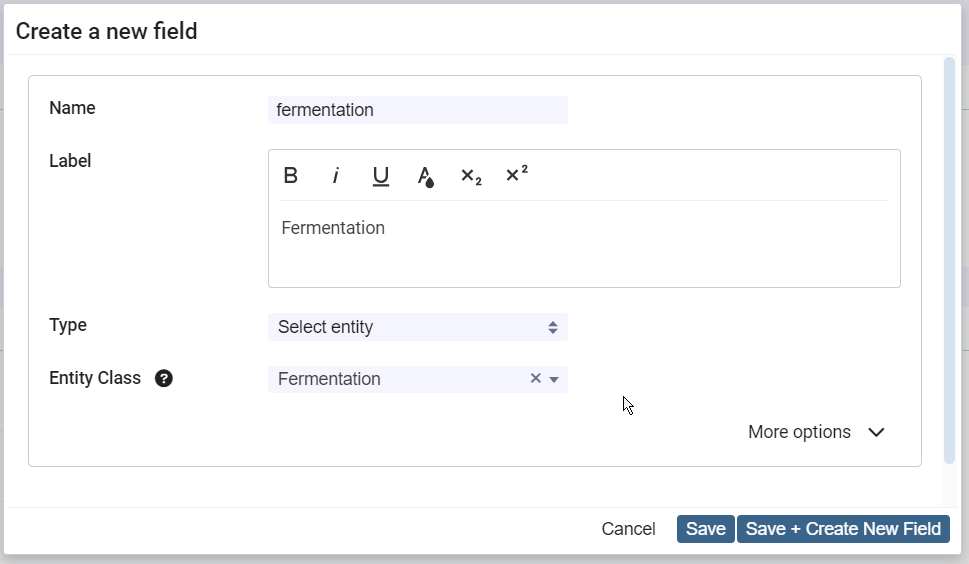Screen dimensions: 969x564
Task: Expand the More options section
Action: pos(817,432)
